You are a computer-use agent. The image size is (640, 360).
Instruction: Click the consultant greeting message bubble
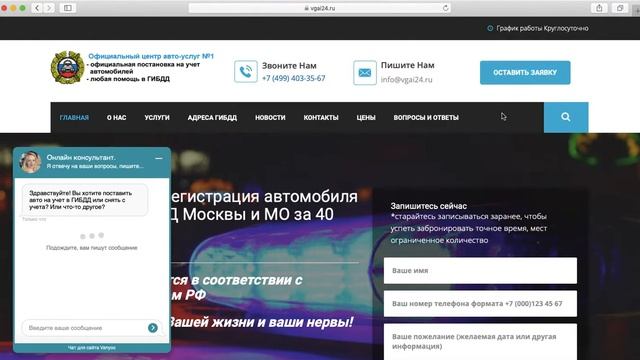tap(84, 200)
